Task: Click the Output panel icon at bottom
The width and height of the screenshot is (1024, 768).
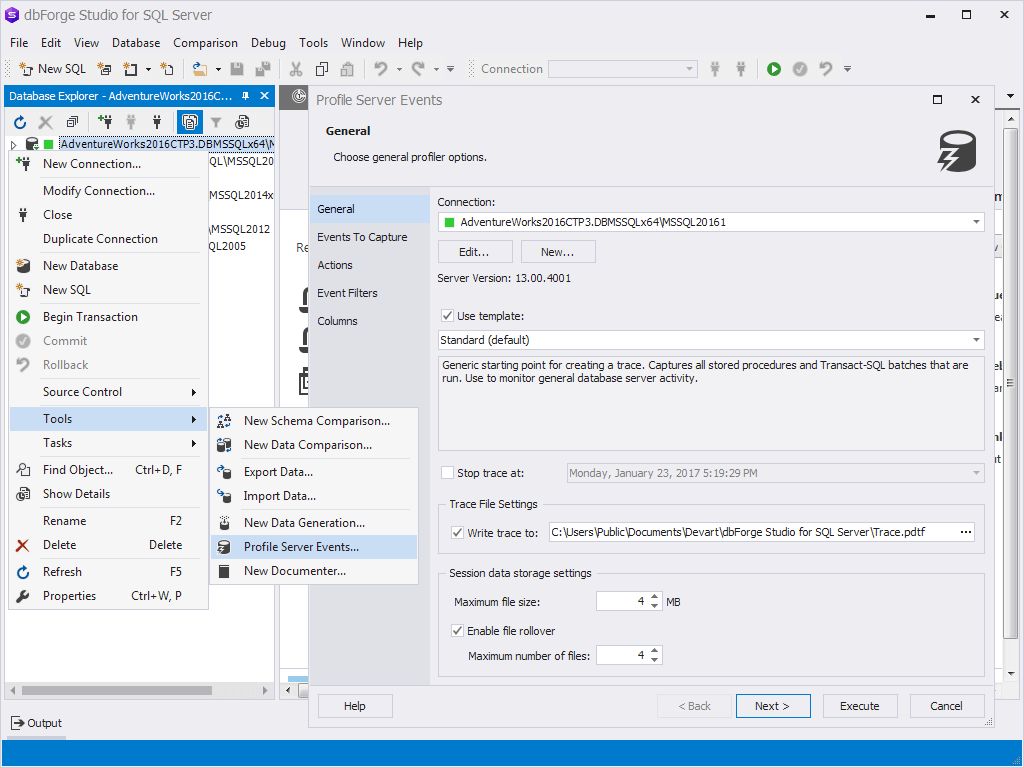Action: (x=18, y=723)
